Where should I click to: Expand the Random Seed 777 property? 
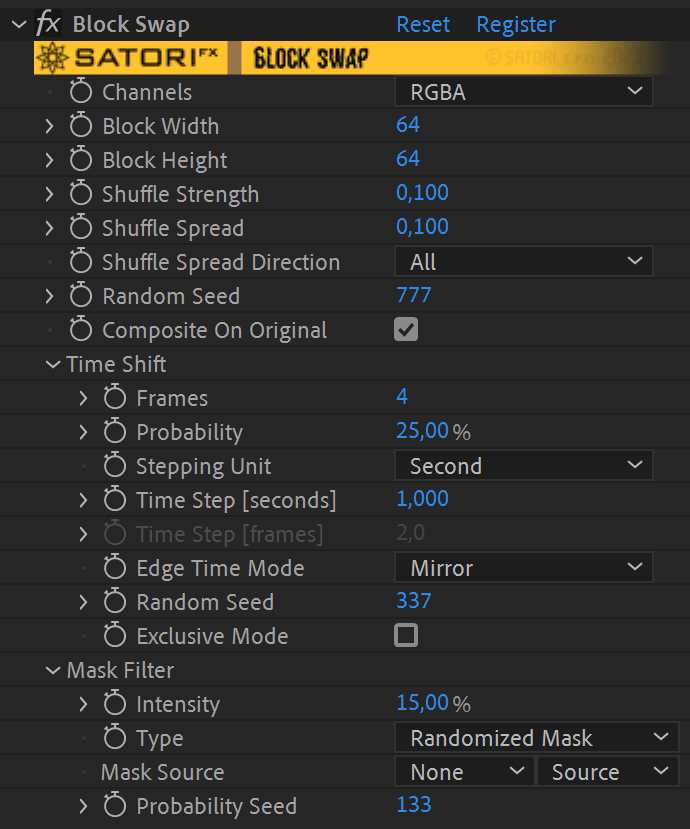[x=49, y=296]
